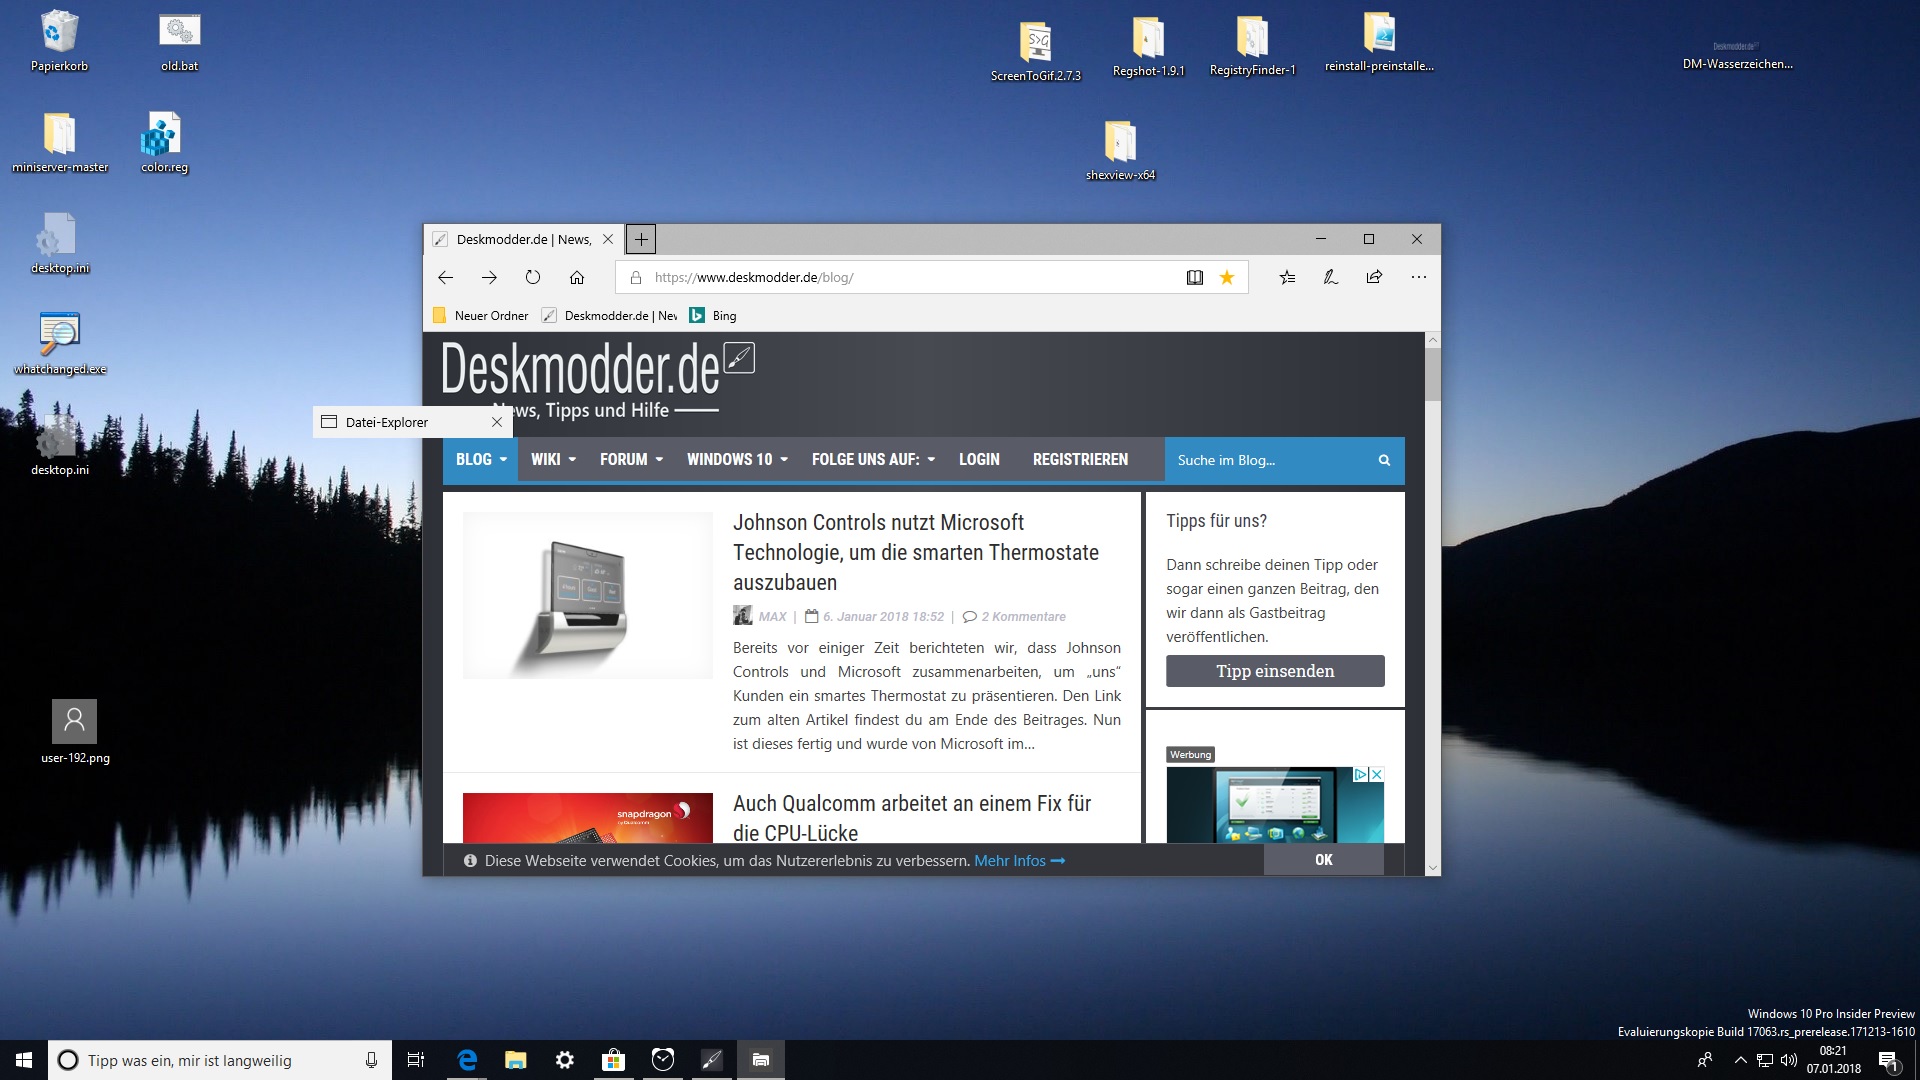Viewport: 1920px width, 1080px height.
Task: Open the Edge Settings and more menu
Action: click(1418, 278)
